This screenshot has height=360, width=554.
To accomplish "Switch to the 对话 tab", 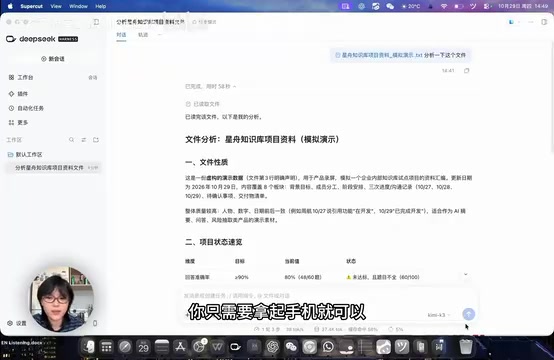I will pyautogui.click(x=121, y=35).
